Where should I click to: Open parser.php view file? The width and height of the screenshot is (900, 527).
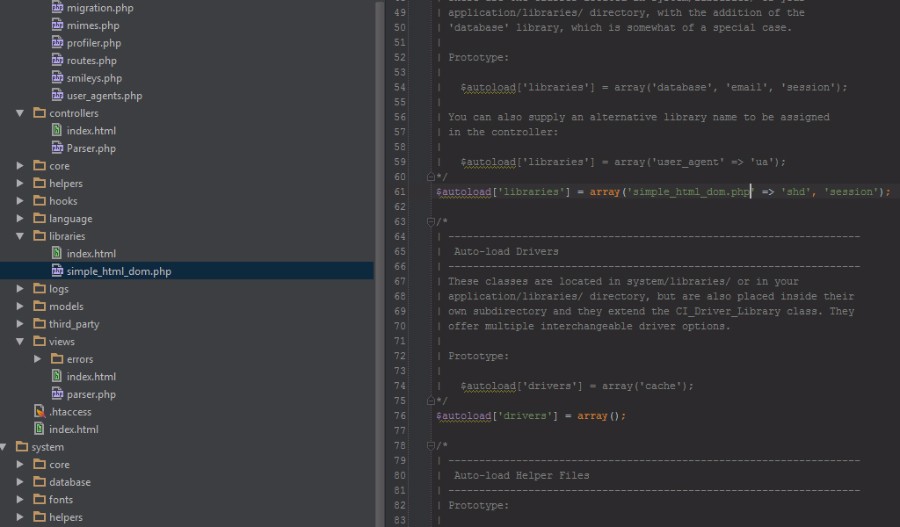coord(91,394)
